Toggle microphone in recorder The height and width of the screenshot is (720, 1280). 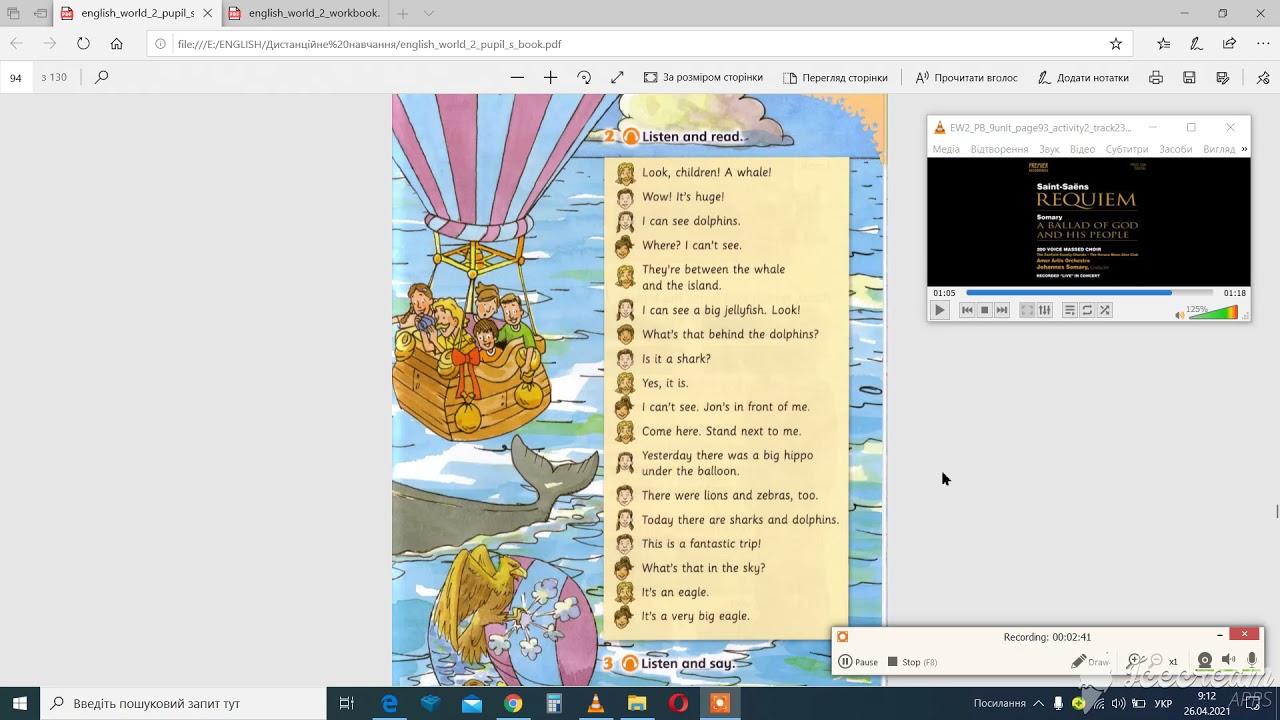pyautogui.click(x=1251, y=660)
